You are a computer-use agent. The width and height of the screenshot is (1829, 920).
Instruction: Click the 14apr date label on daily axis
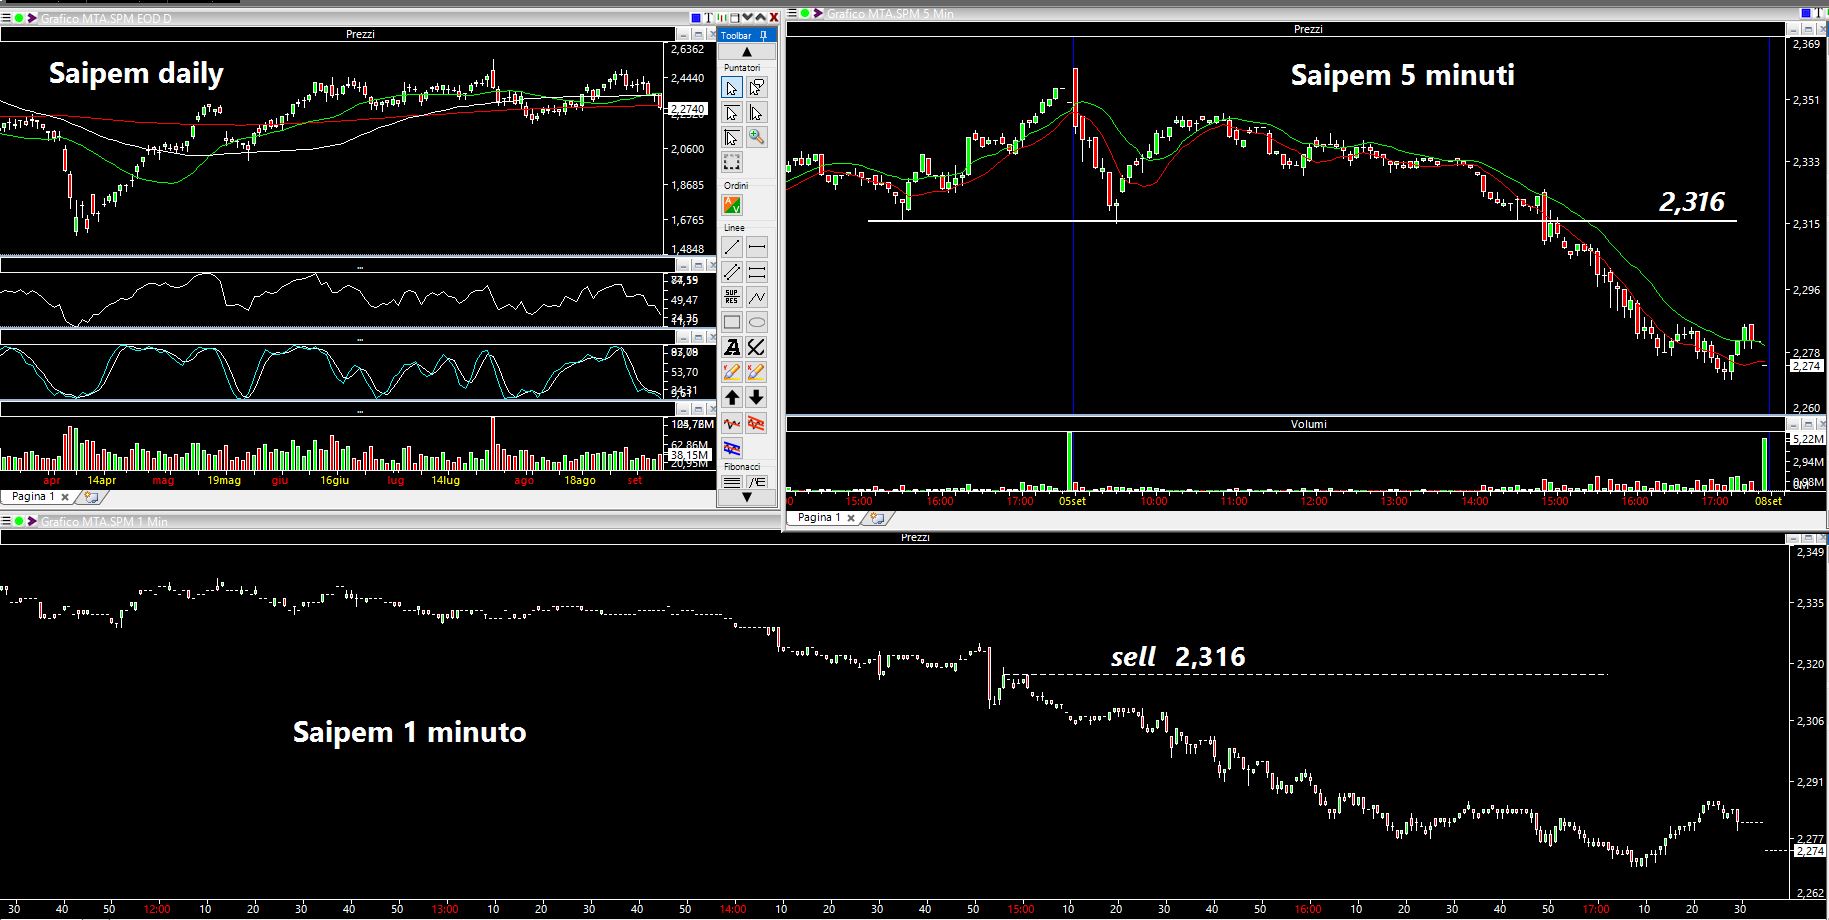coord(101,481)
